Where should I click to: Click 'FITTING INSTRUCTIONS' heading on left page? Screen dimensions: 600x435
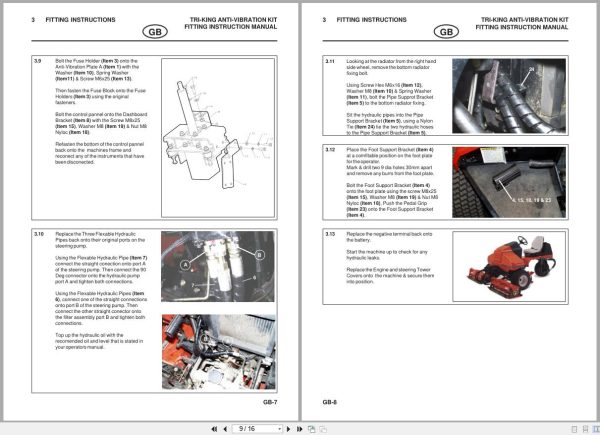point(80,20)
